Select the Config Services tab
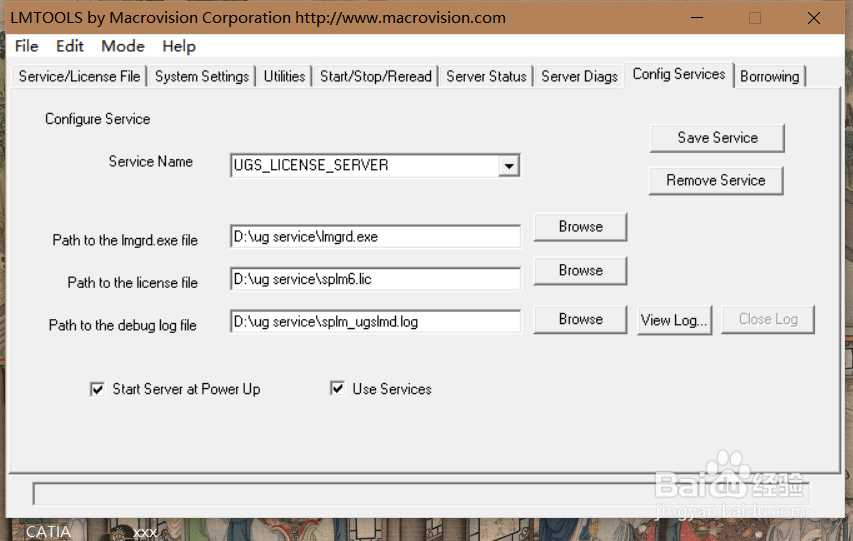The image size is (853, 541). (x=679, y=74)
